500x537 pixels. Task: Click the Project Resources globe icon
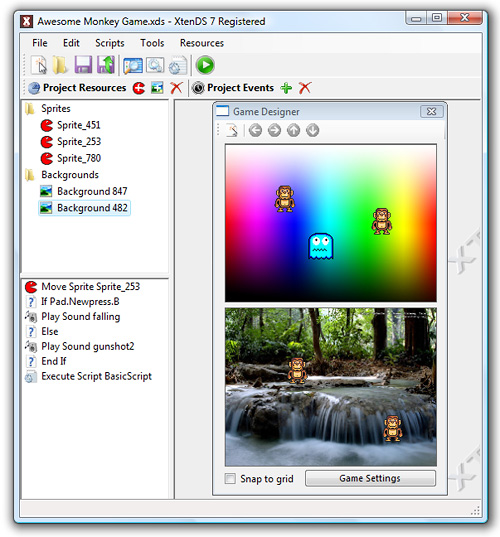pyautogui.click(x=34, y=88)
